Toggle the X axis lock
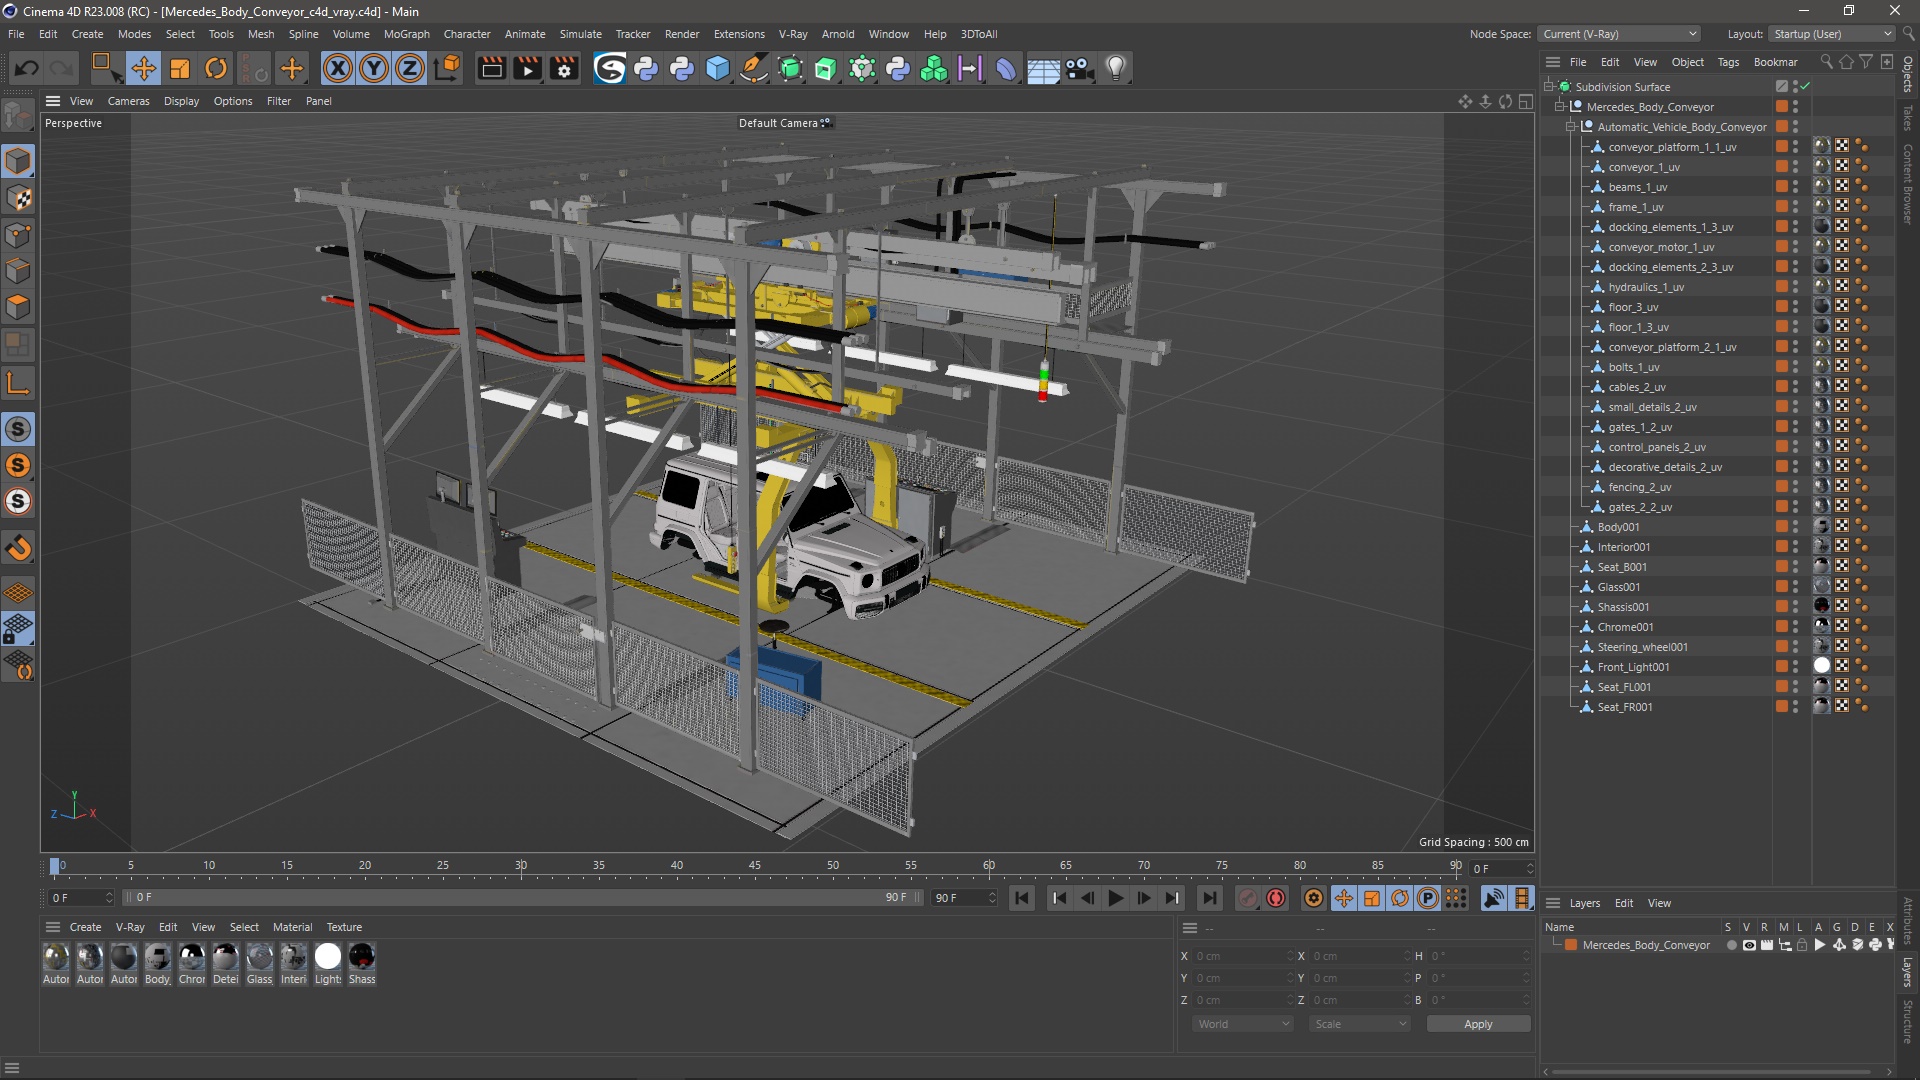The image size is (1920, 1080). click(338, 68)
